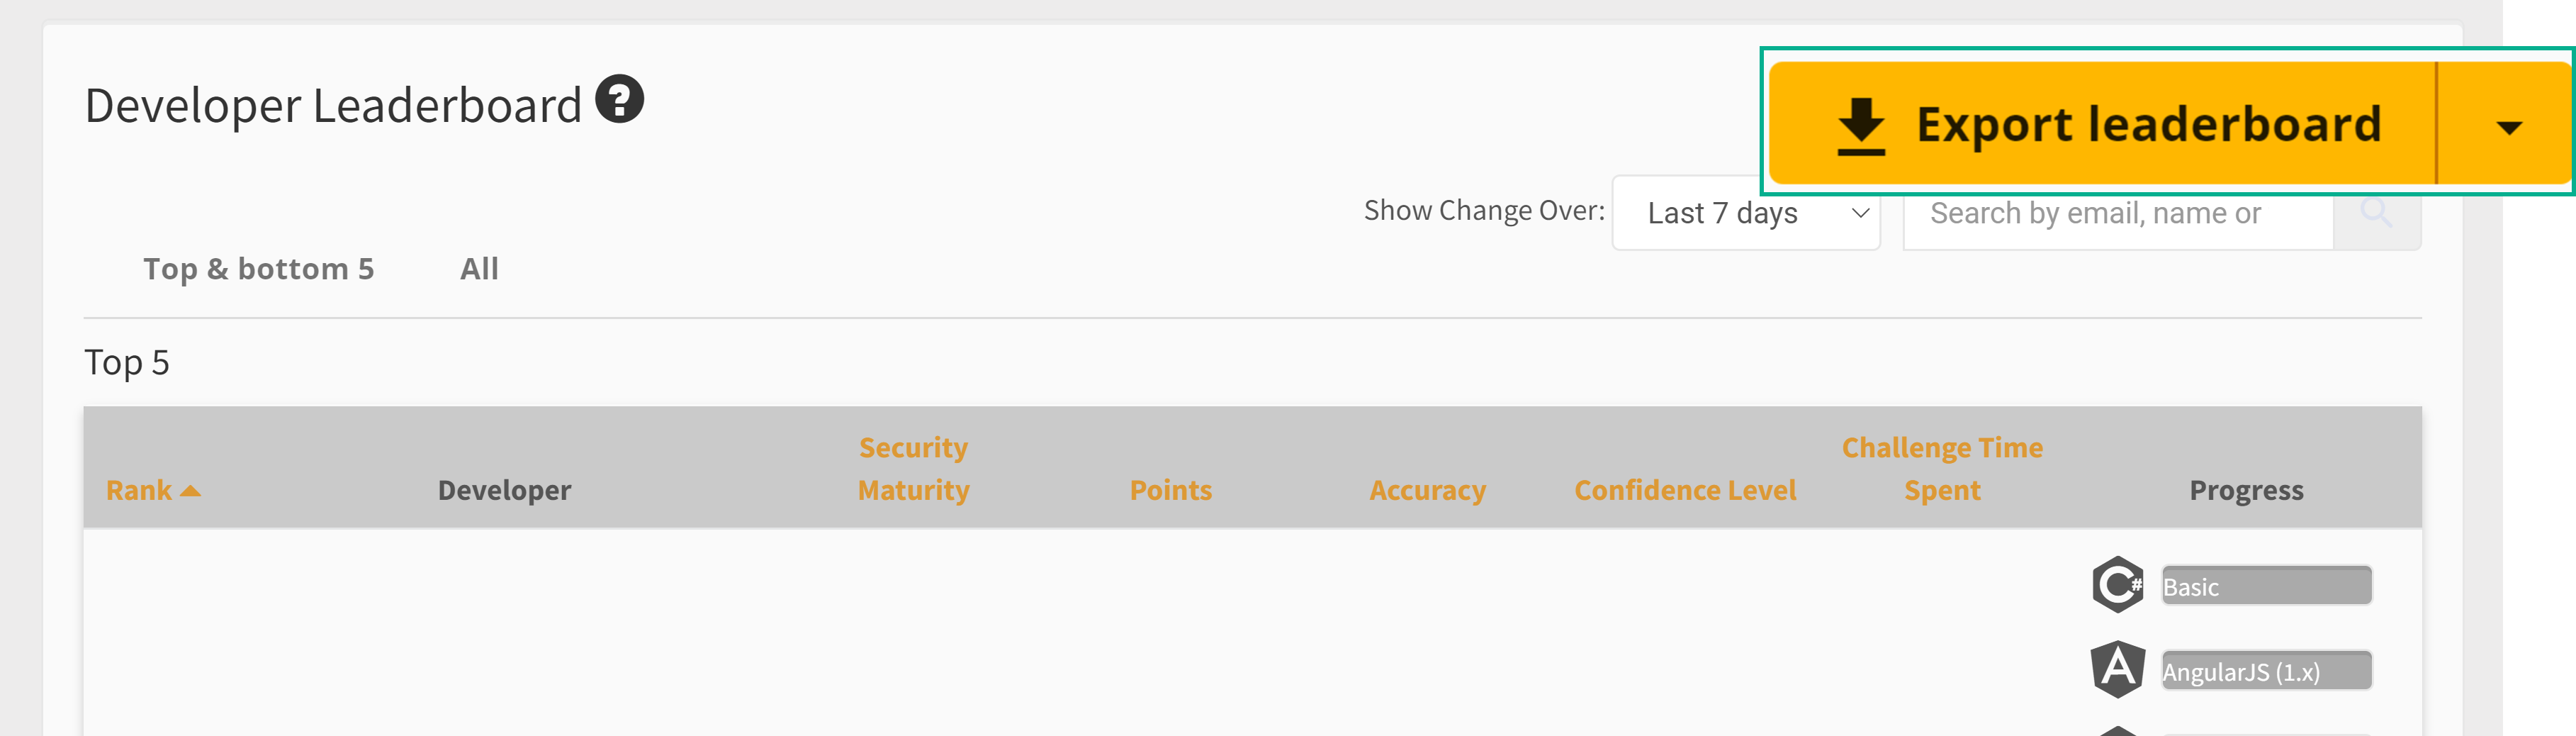The image size is (2576, 736).
Task: Click the search magnifier icon
Action: (x=2376, y=214)
